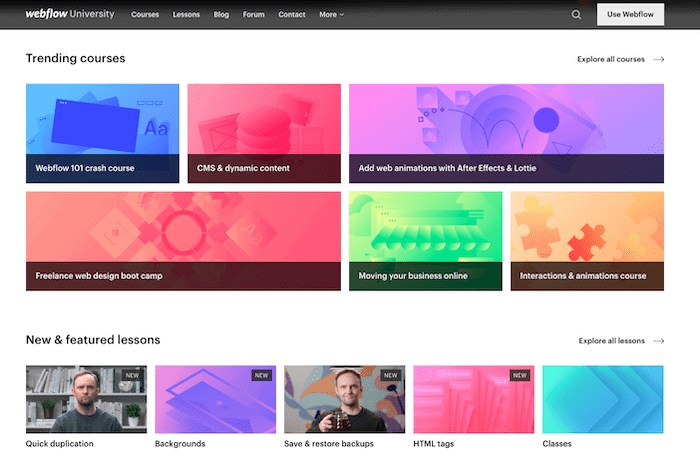The height and width of the screenshot is (475, 700).
Task: Click the Classes title text
Action: (x=557, y=444)
